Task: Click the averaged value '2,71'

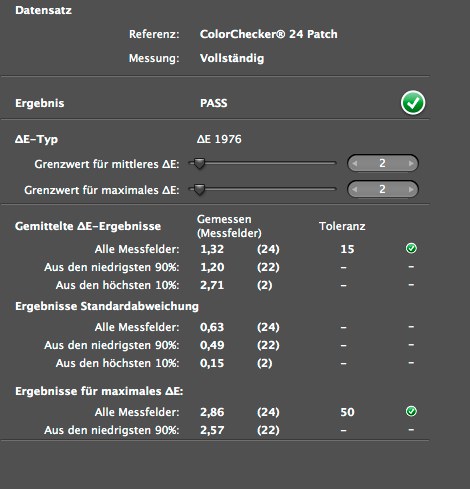Action: (212, 285)
